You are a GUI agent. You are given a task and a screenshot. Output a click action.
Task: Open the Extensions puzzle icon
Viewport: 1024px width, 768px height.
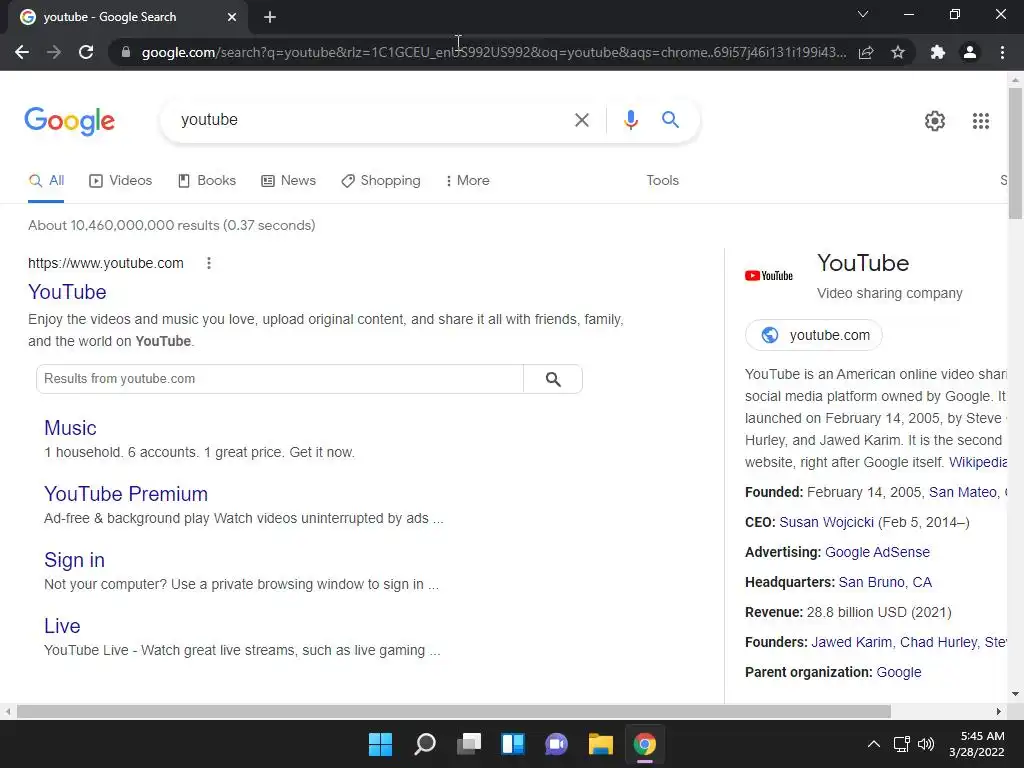[938, 52]
